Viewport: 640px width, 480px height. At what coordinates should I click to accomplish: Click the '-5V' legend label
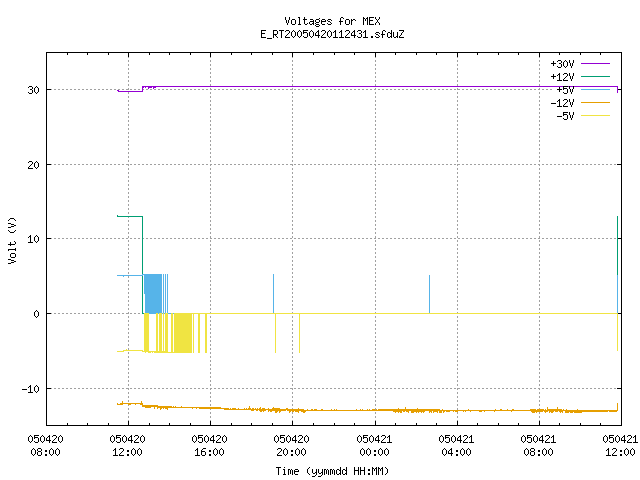click(566, 116)
